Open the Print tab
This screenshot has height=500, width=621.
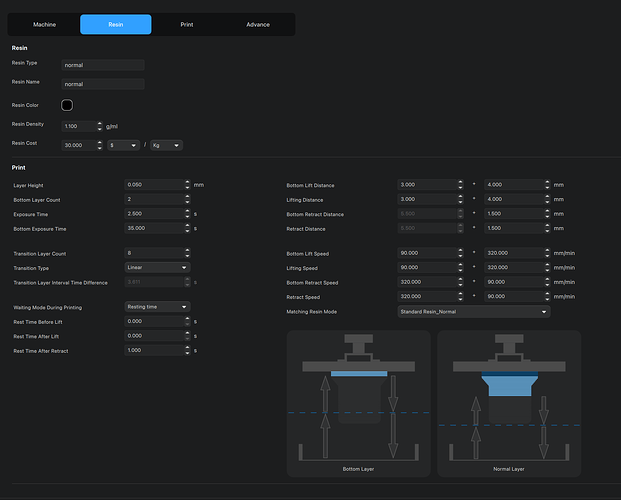(x=187, y=25)
